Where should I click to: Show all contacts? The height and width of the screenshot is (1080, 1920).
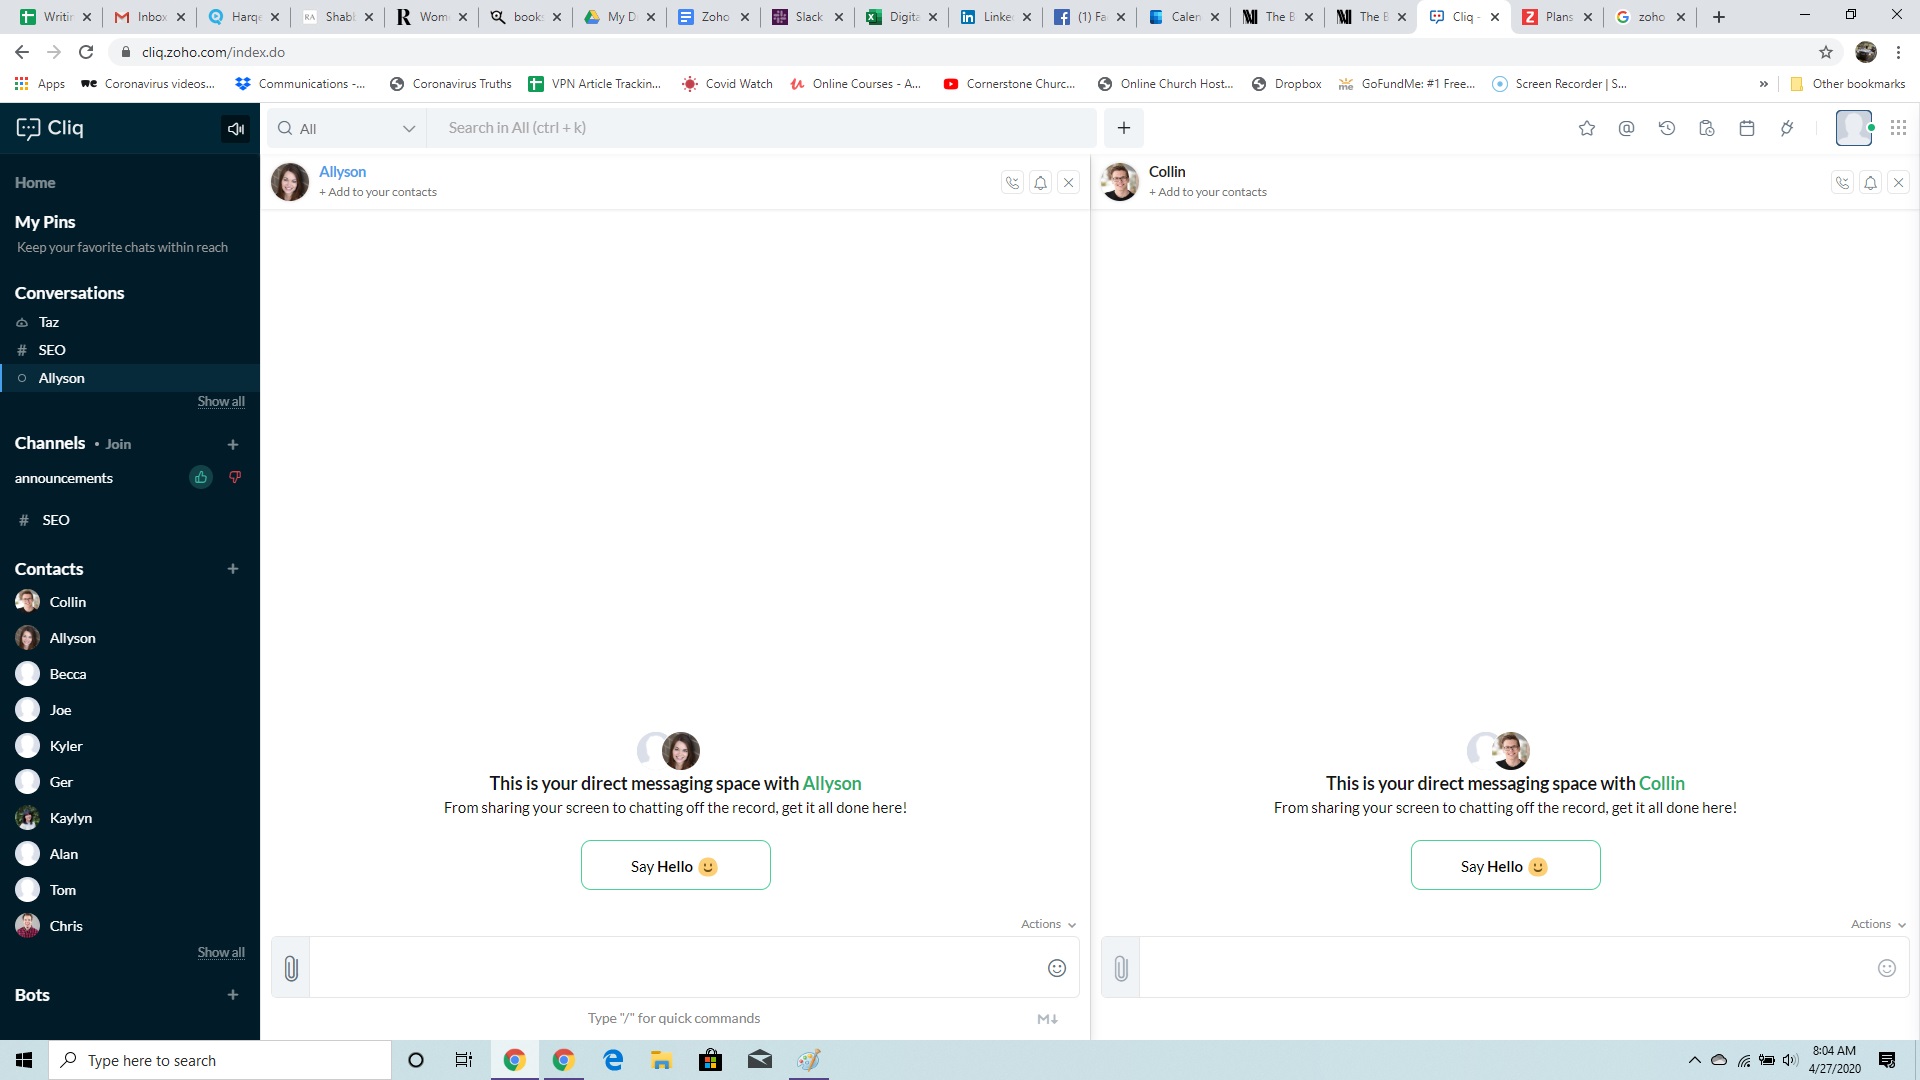[x=221, y=953]
